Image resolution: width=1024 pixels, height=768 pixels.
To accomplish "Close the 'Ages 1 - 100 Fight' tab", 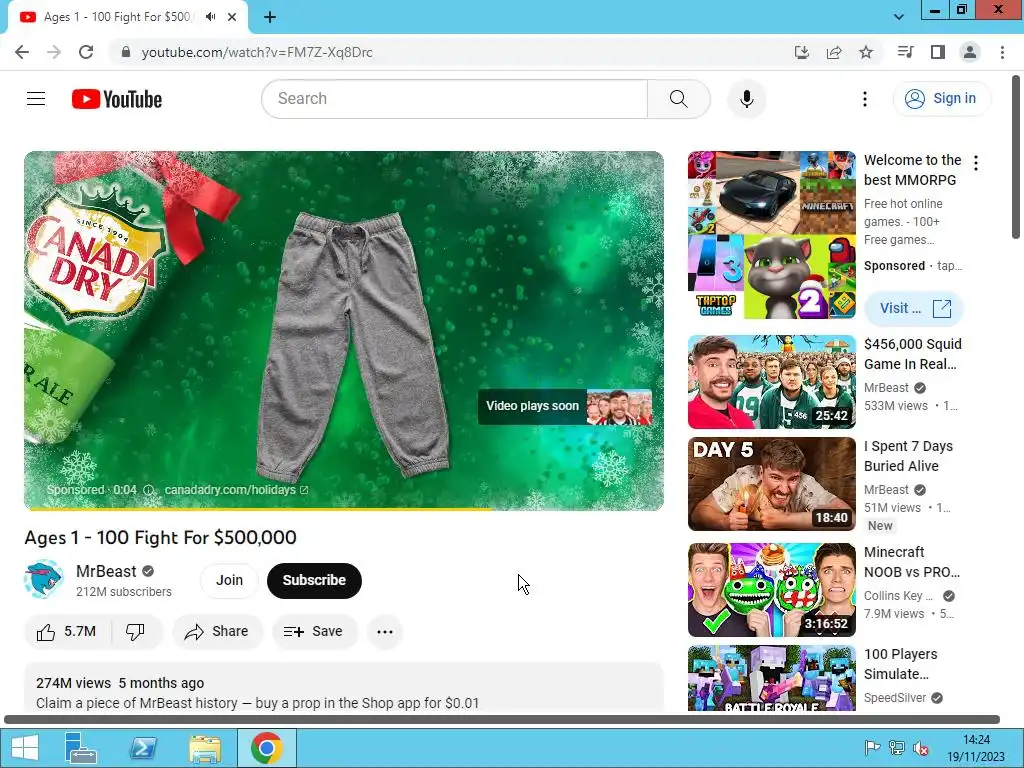I will (x=232, y=17).
